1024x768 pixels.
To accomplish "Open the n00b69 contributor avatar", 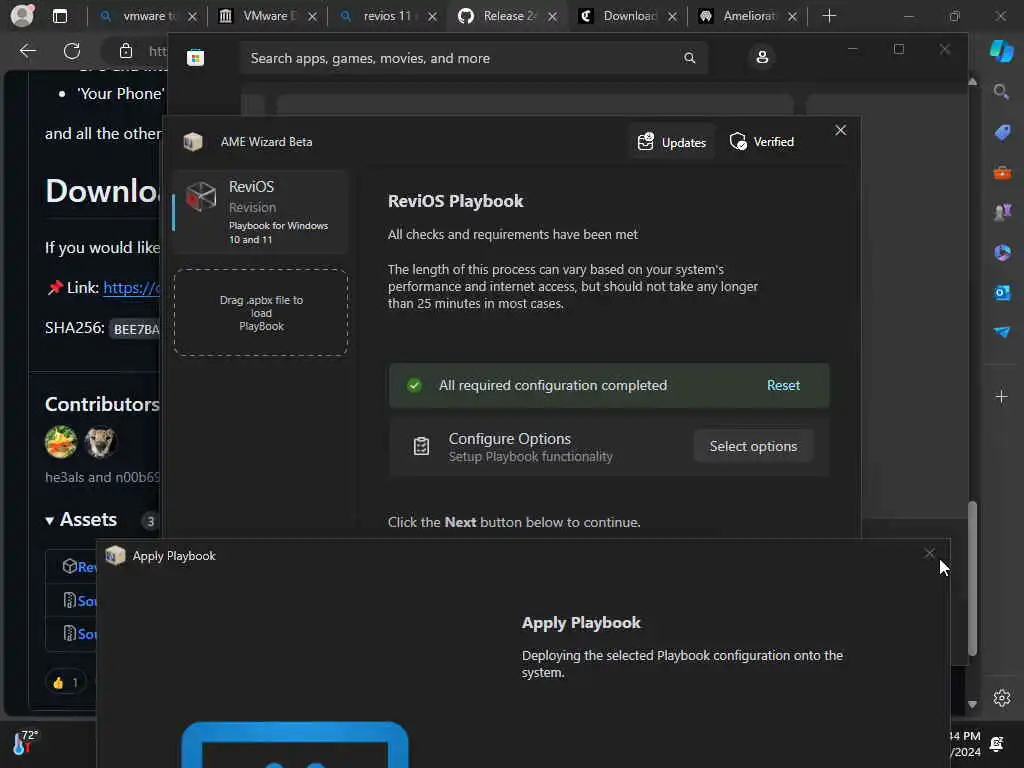I will click(101, 442).
